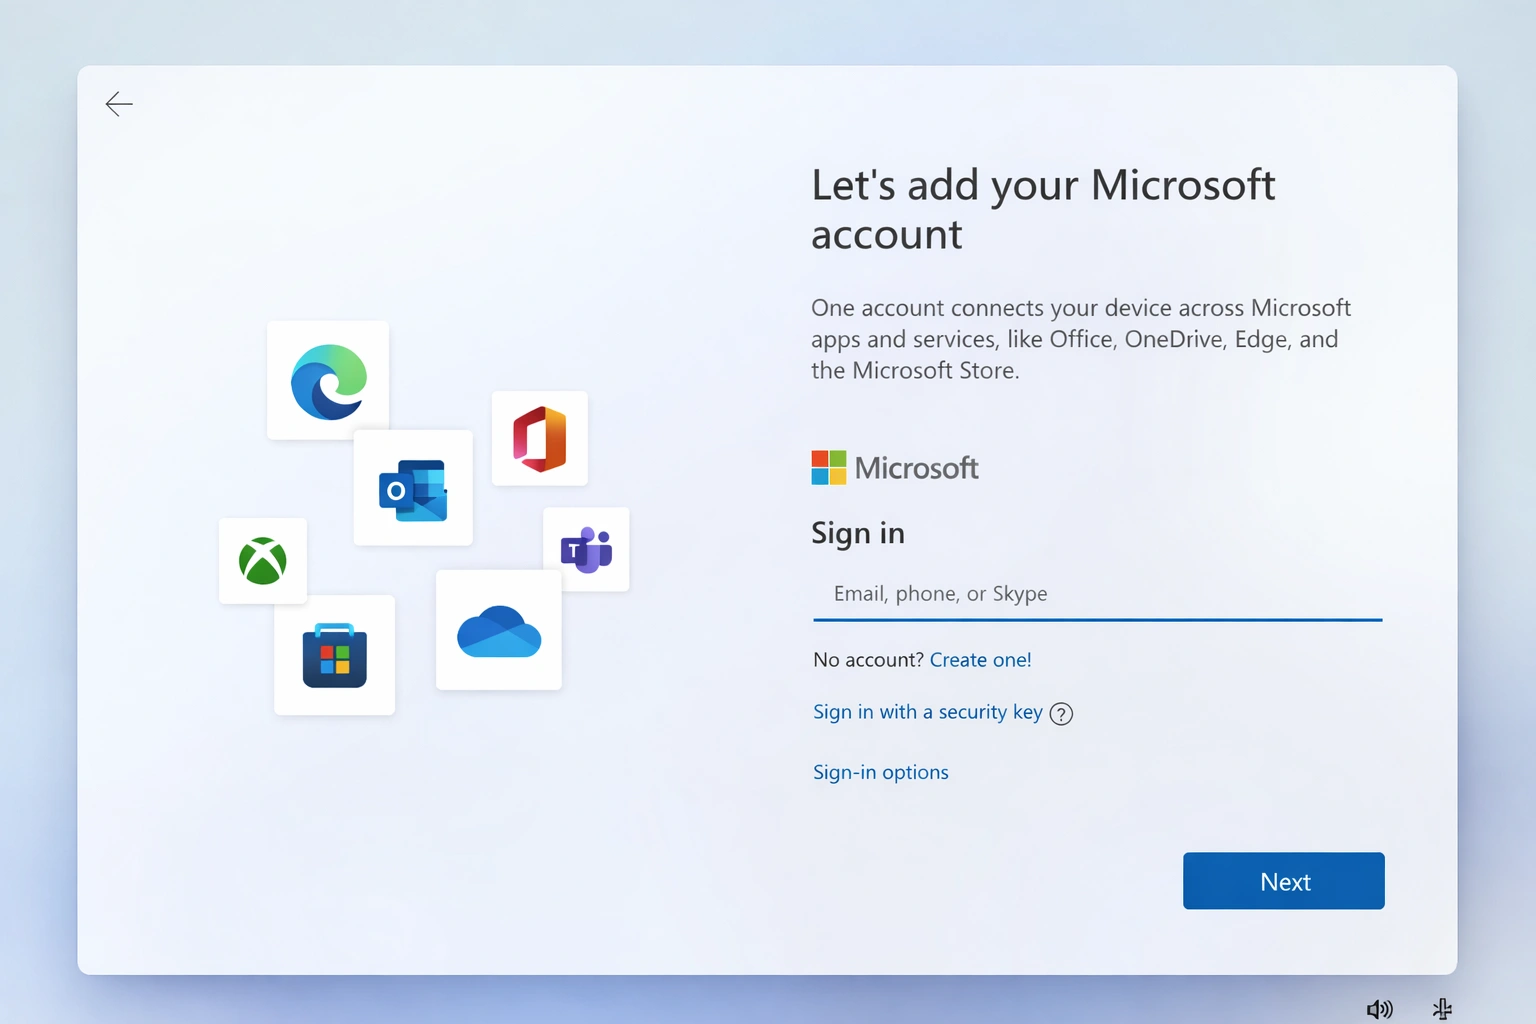
Task: Select the Microsoft Teams icon
Action: click(x=585, y=548)
